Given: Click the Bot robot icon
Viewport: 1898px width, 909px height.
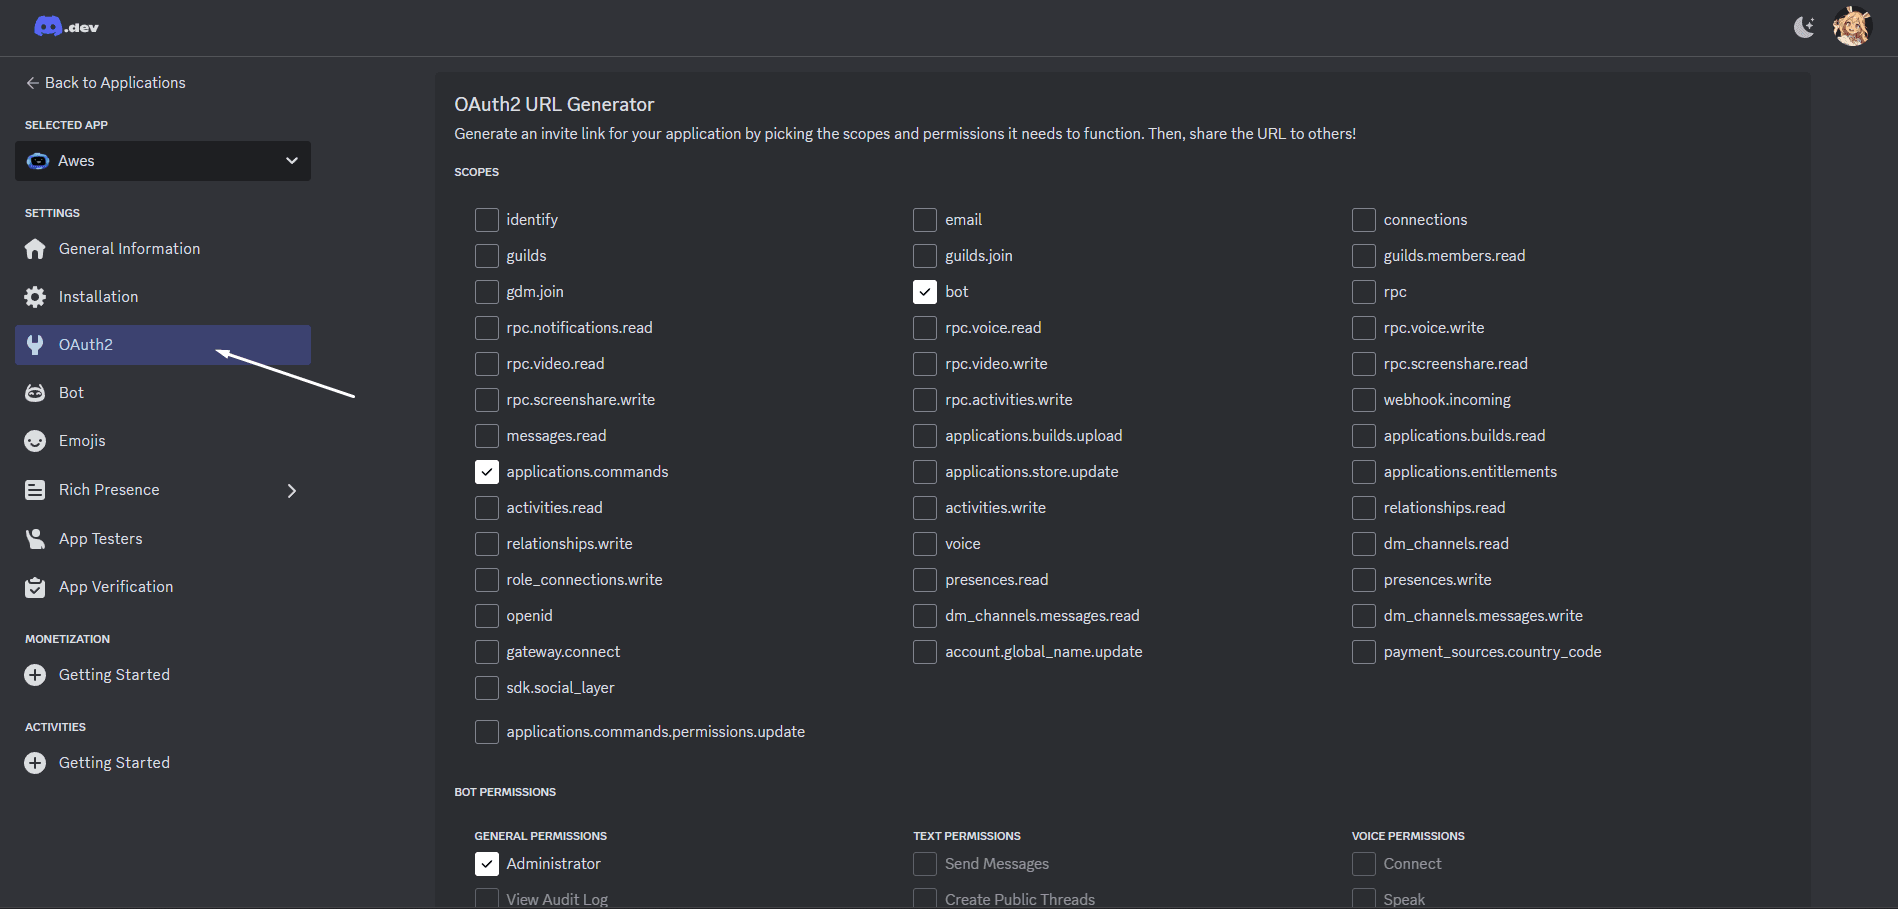Looking at the screenshot, I should pyautogui.click(x=35, y=393).
